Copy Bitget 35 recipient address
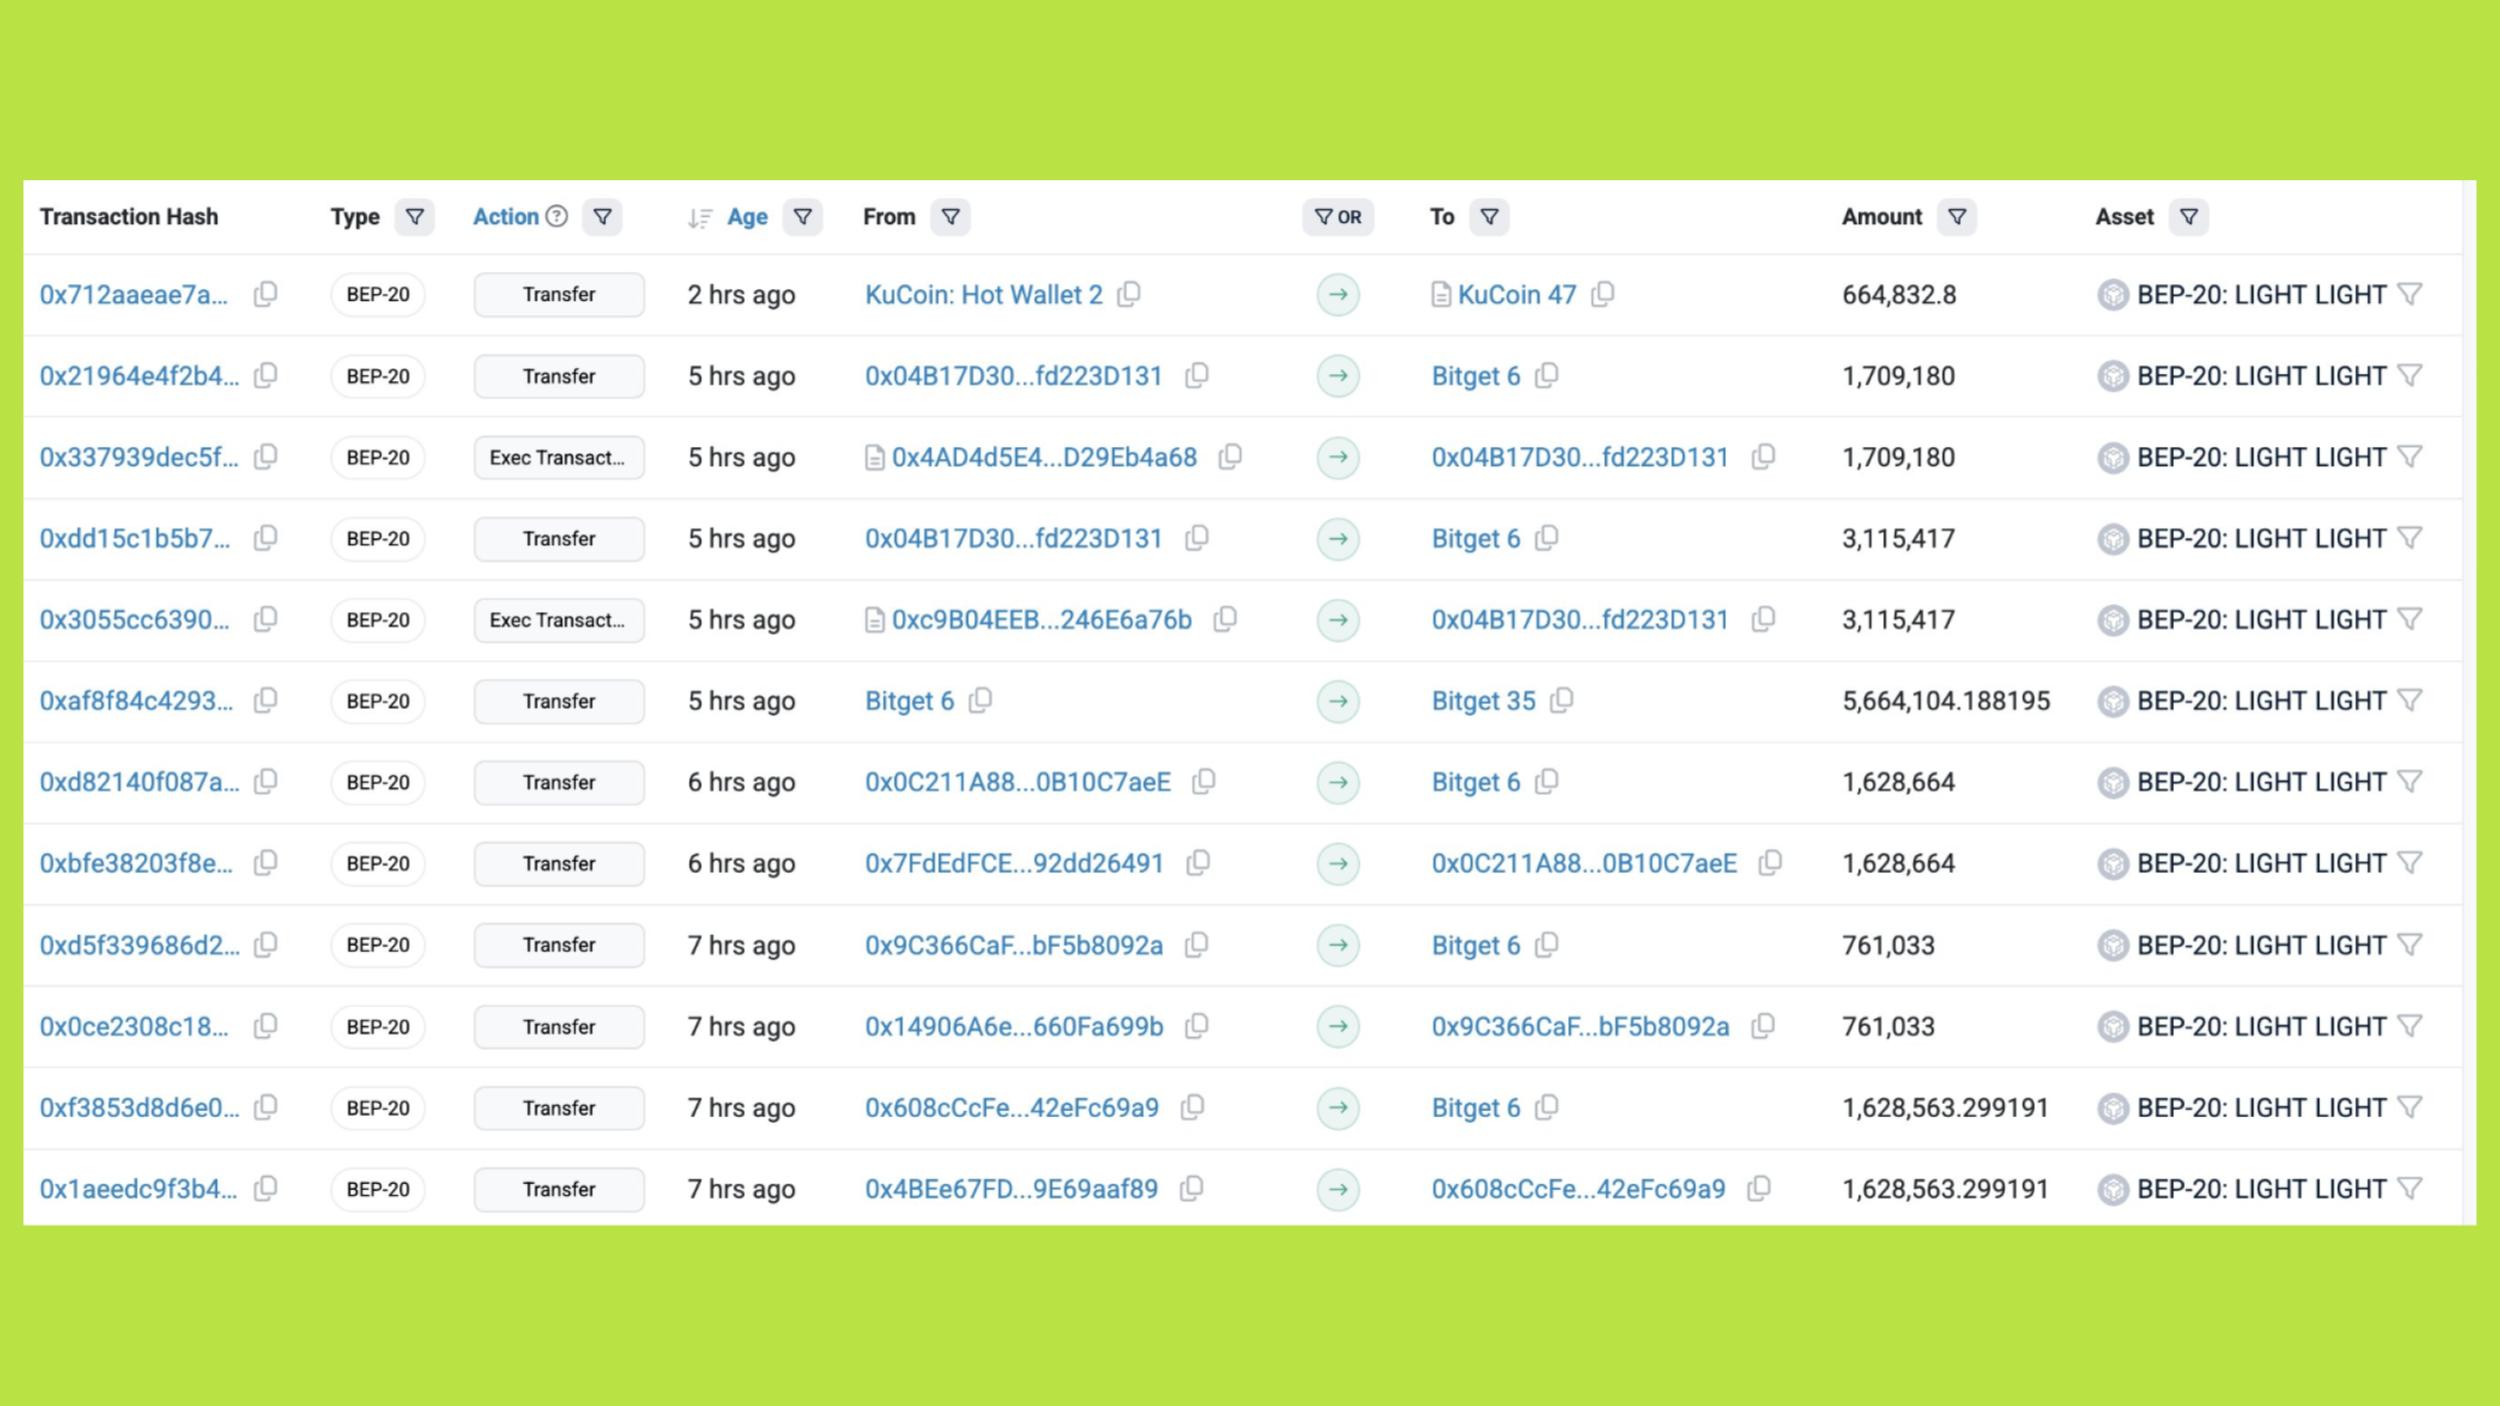 pos(1561,700)
